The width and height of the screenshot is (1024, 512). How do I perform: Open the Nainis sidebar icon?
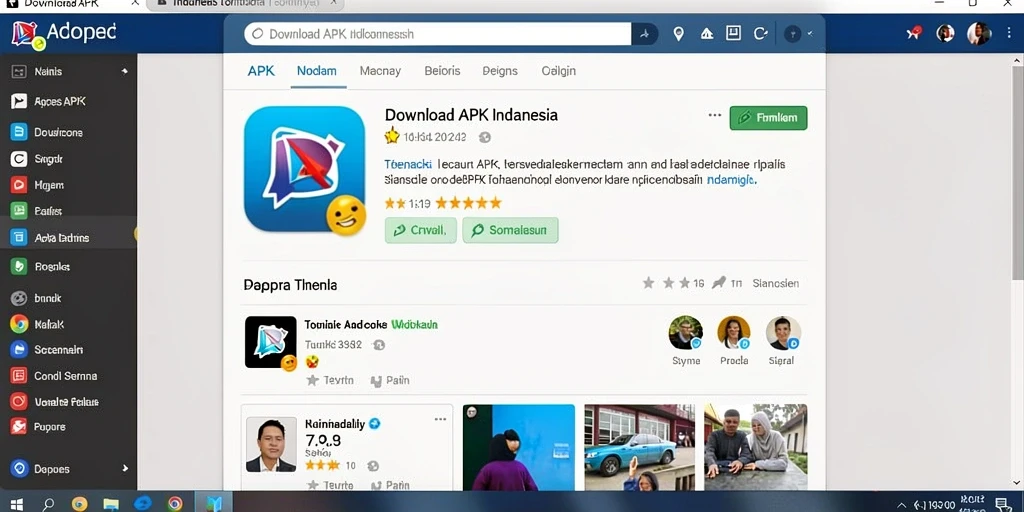tap(19, 71)
